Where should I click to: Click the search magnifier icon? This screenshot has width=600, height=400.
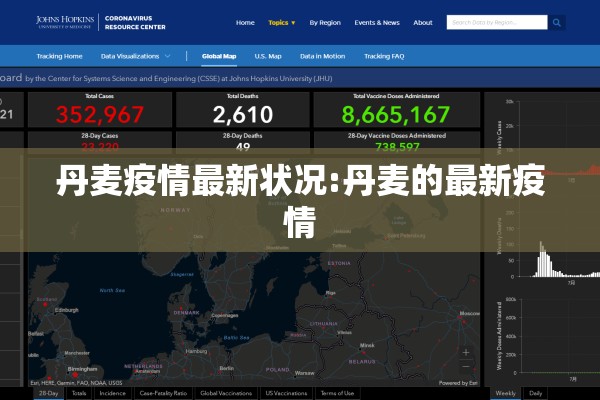(556, 23)
